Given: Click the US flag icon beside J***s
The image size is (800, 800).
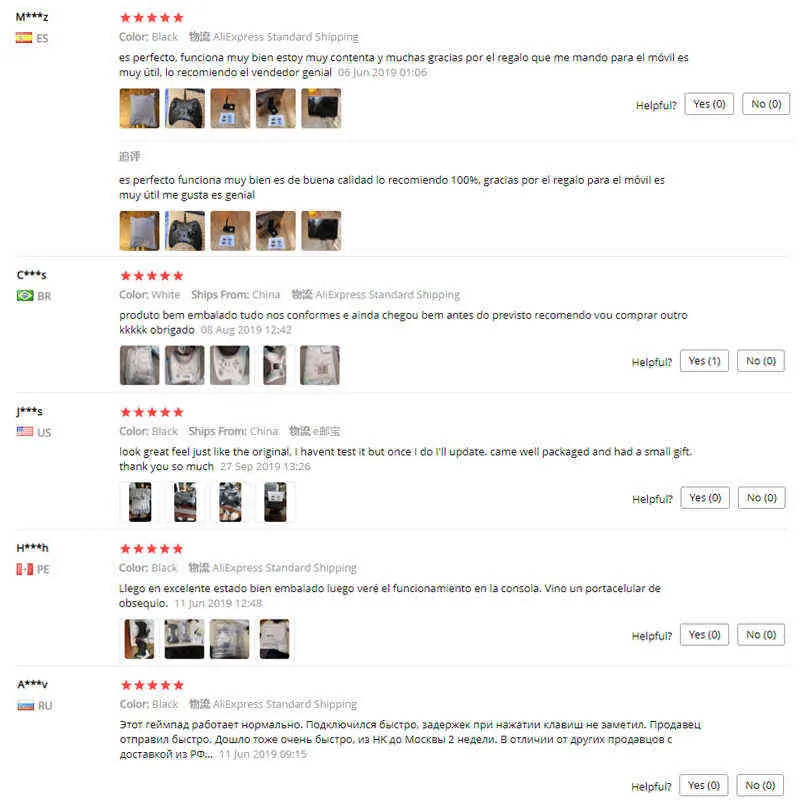Looking at the screenshot, I should point(24,432).
